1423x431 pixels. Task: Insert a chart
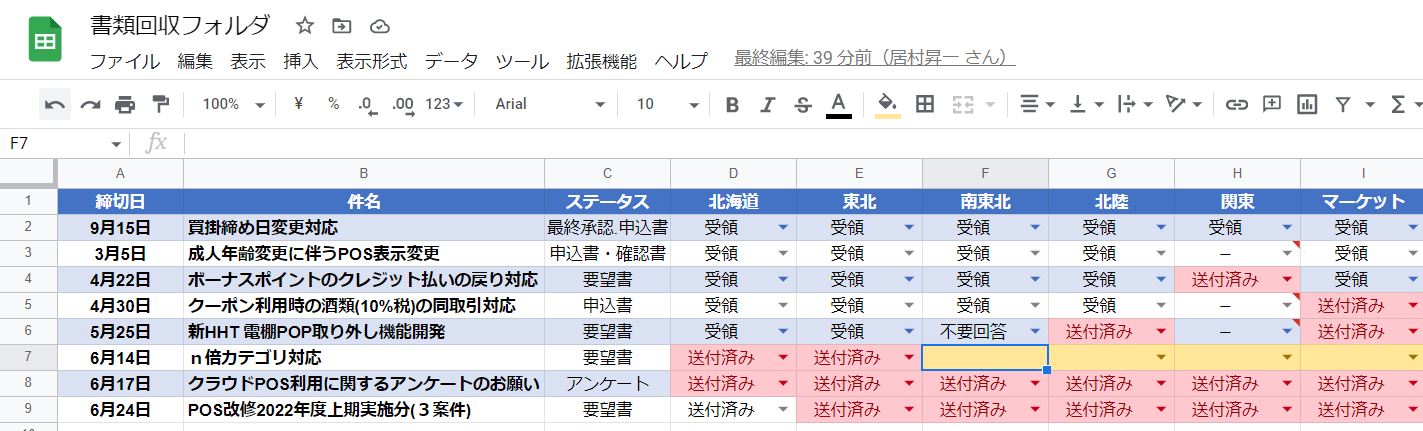pyautogui.click(x=1307, y=104)
